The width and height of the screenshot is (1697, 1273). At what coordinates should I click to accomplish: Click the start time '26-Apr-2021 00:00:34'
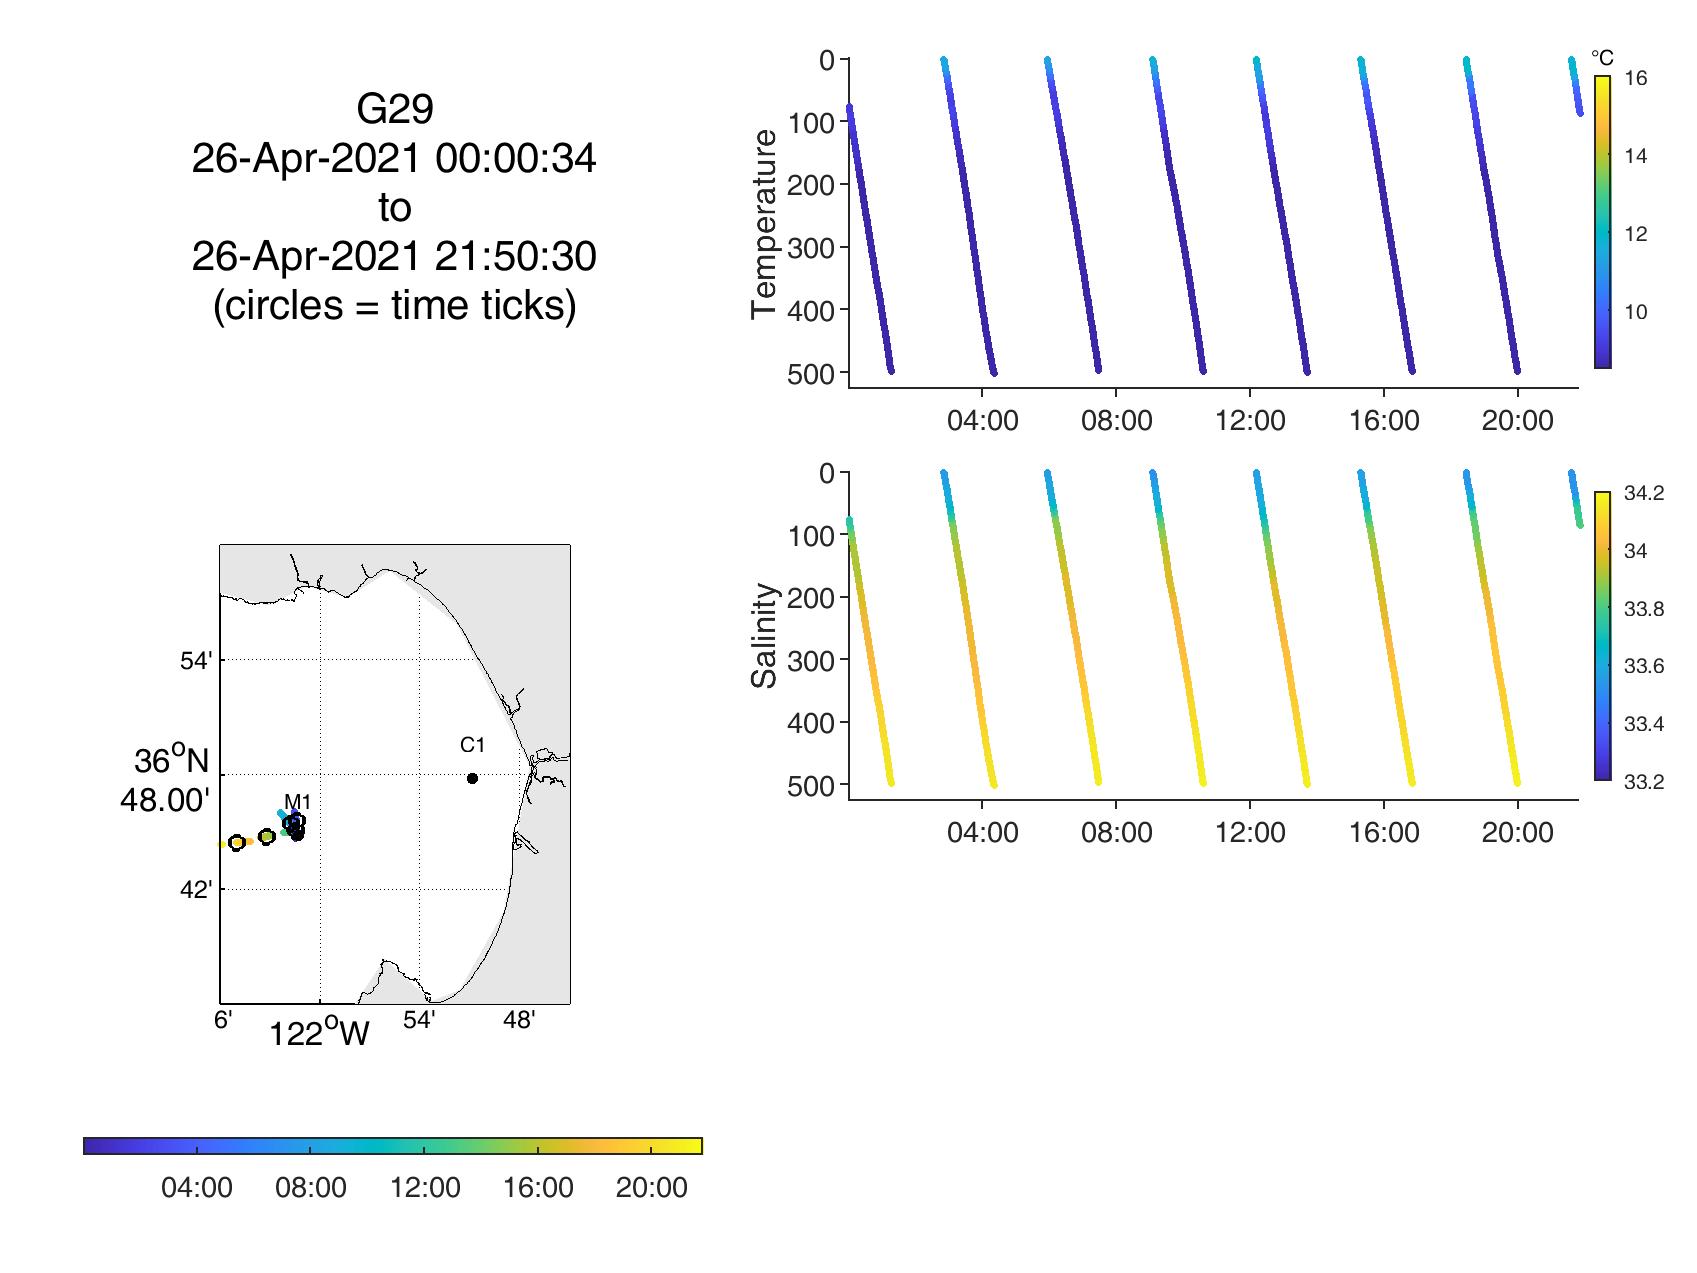click(394, 158)
